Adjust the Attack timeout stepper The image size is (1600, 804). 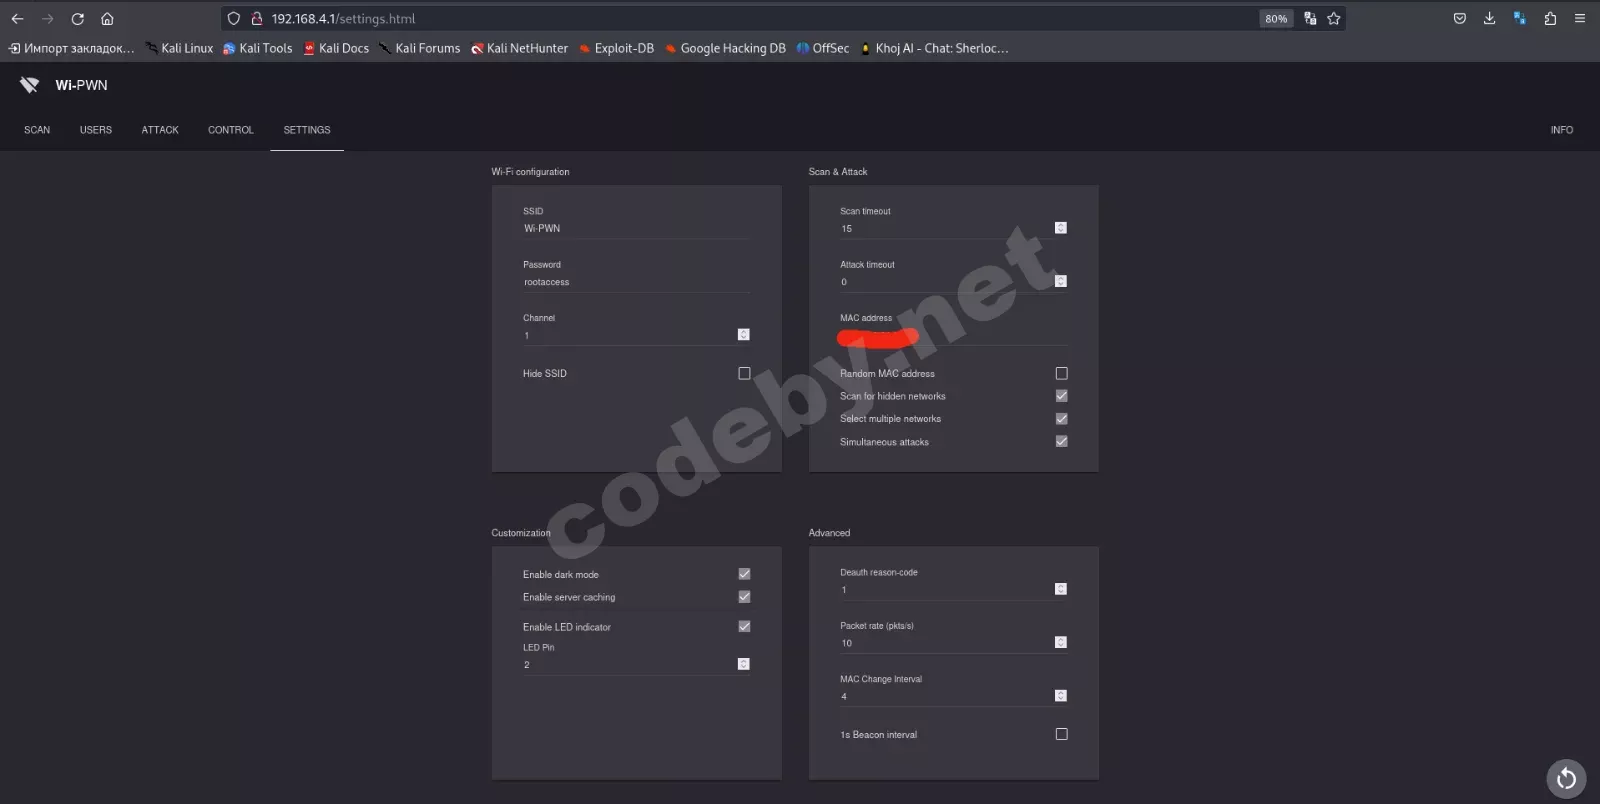click(x=1061, y=281)
